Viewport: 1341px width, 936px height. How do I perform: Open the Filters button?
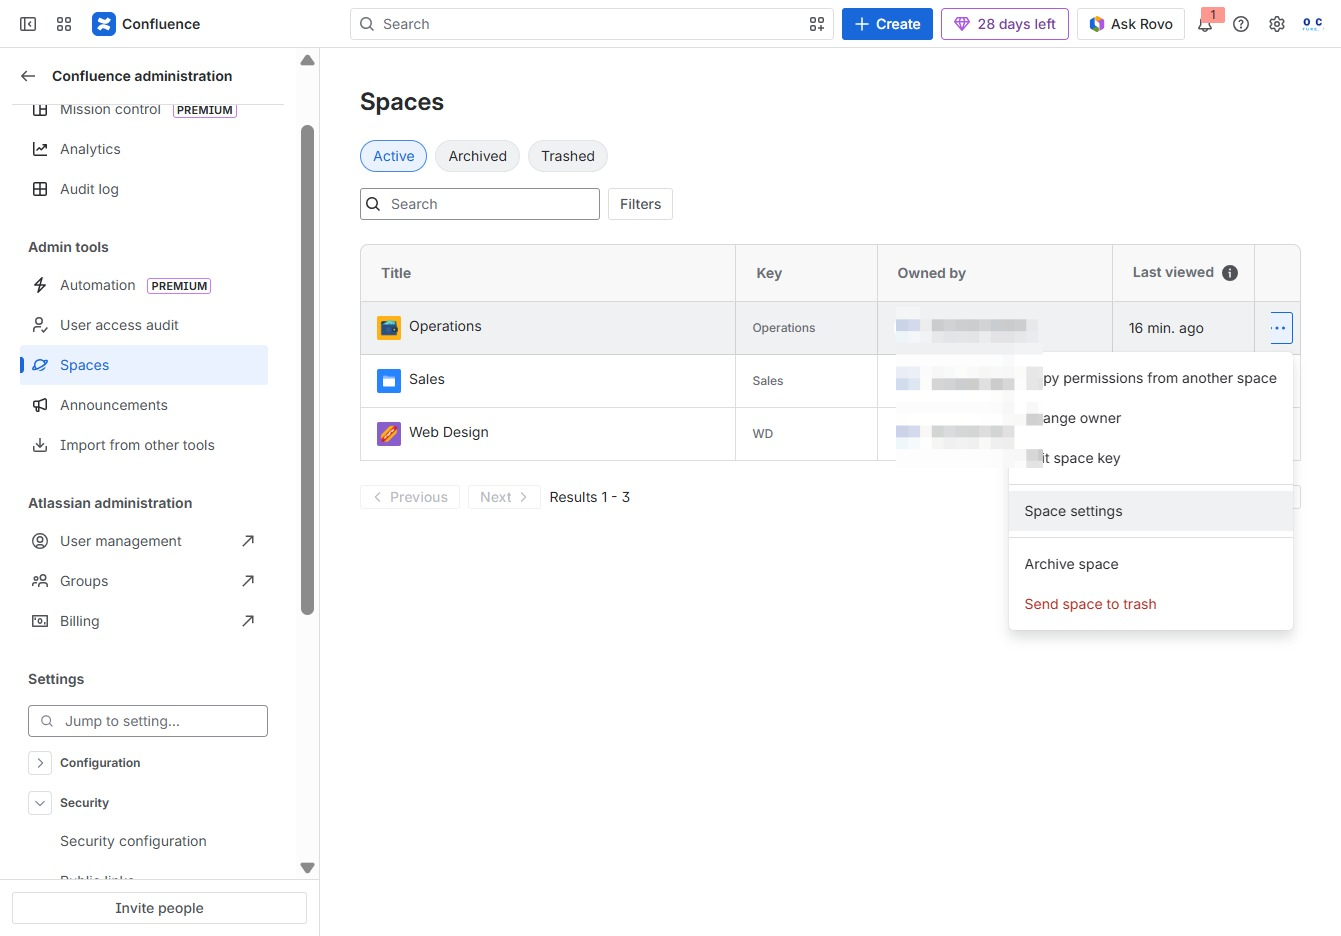point(640,204)
